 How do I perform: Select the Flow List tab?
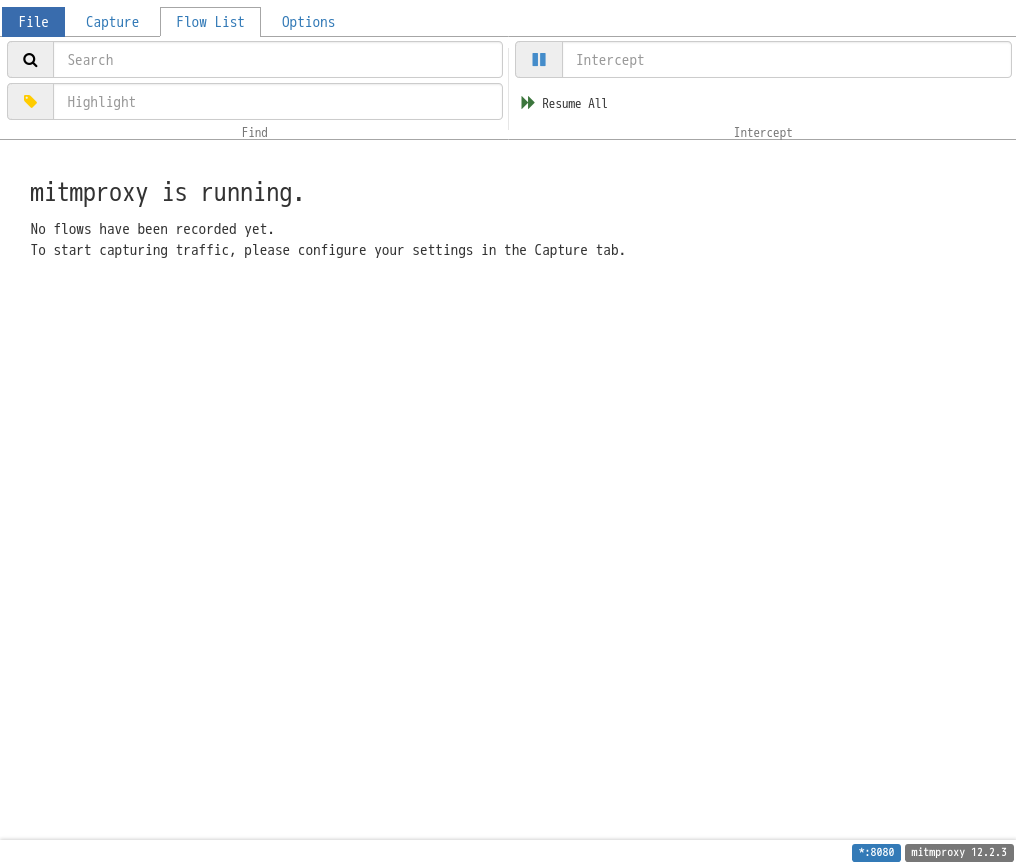click(211, 22)
